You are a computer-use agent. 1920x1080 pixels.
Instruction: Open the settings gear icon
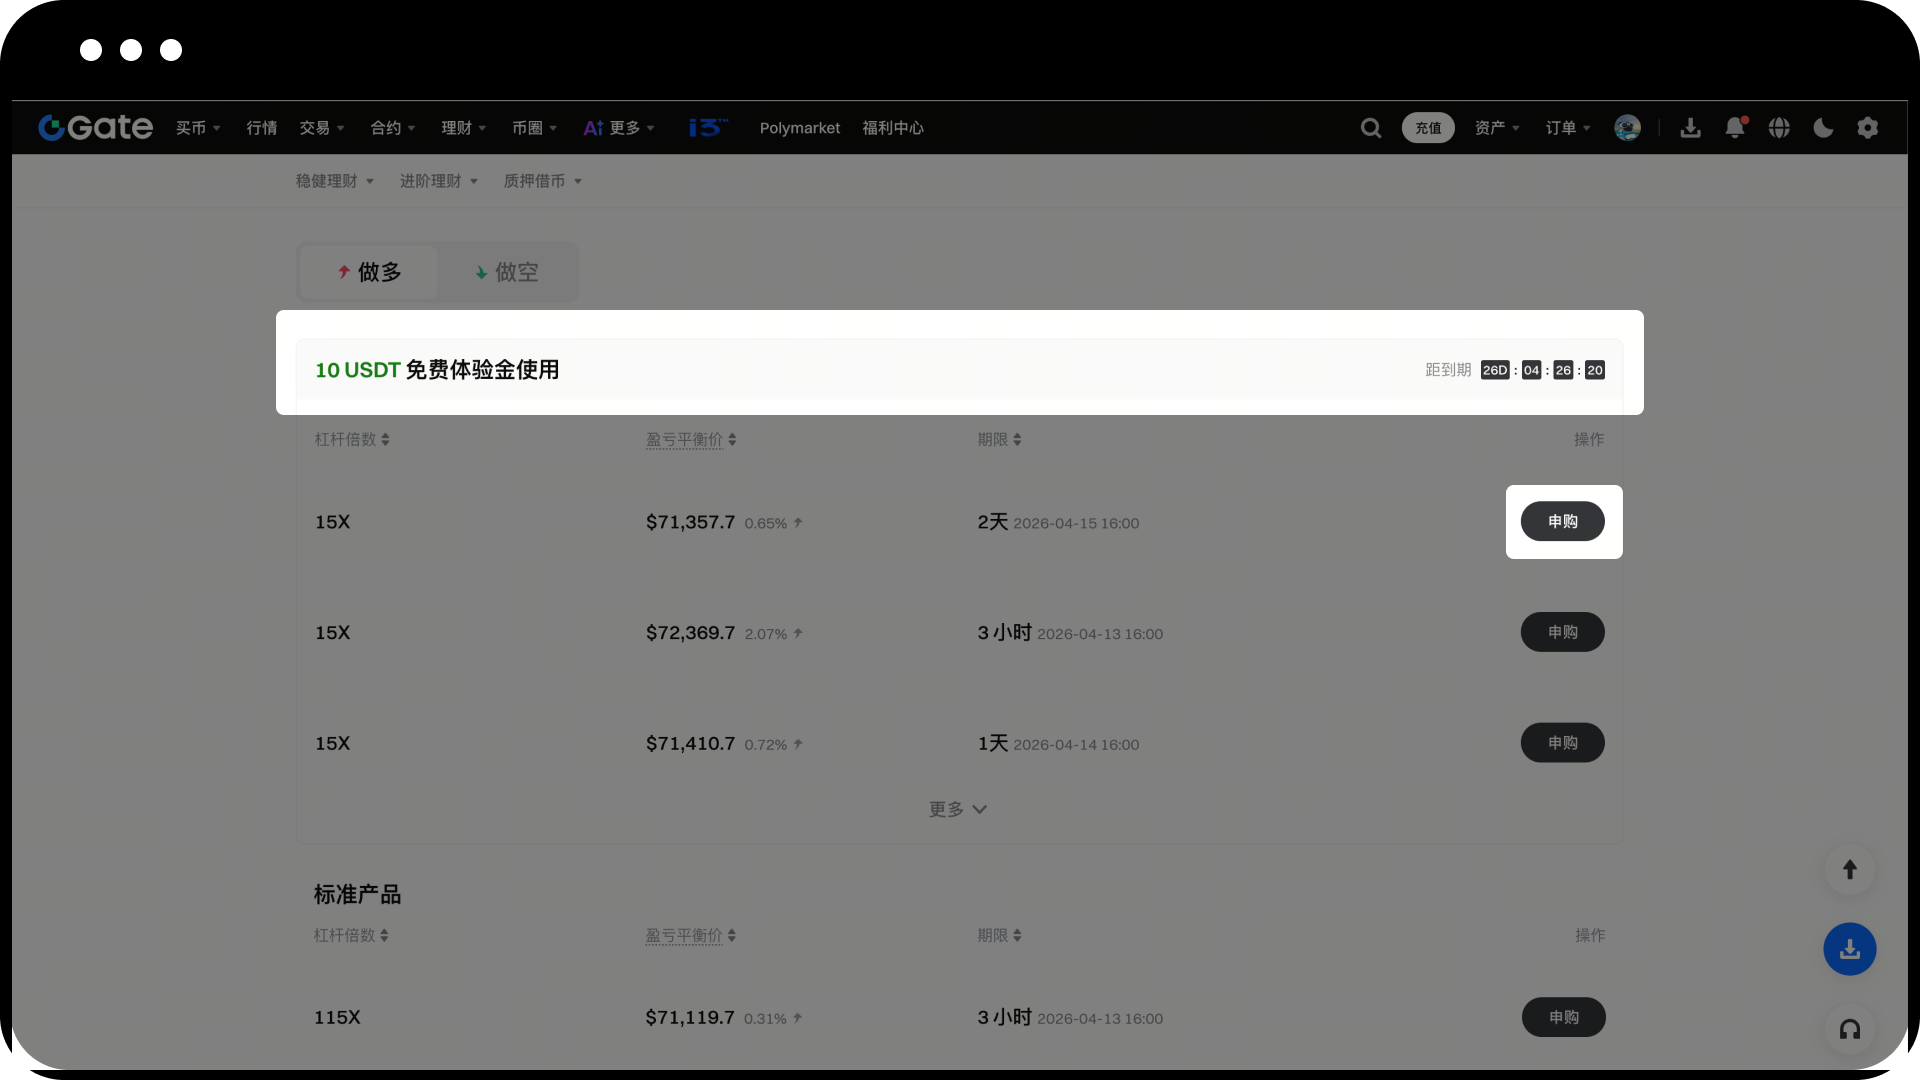click(1867, 128)
